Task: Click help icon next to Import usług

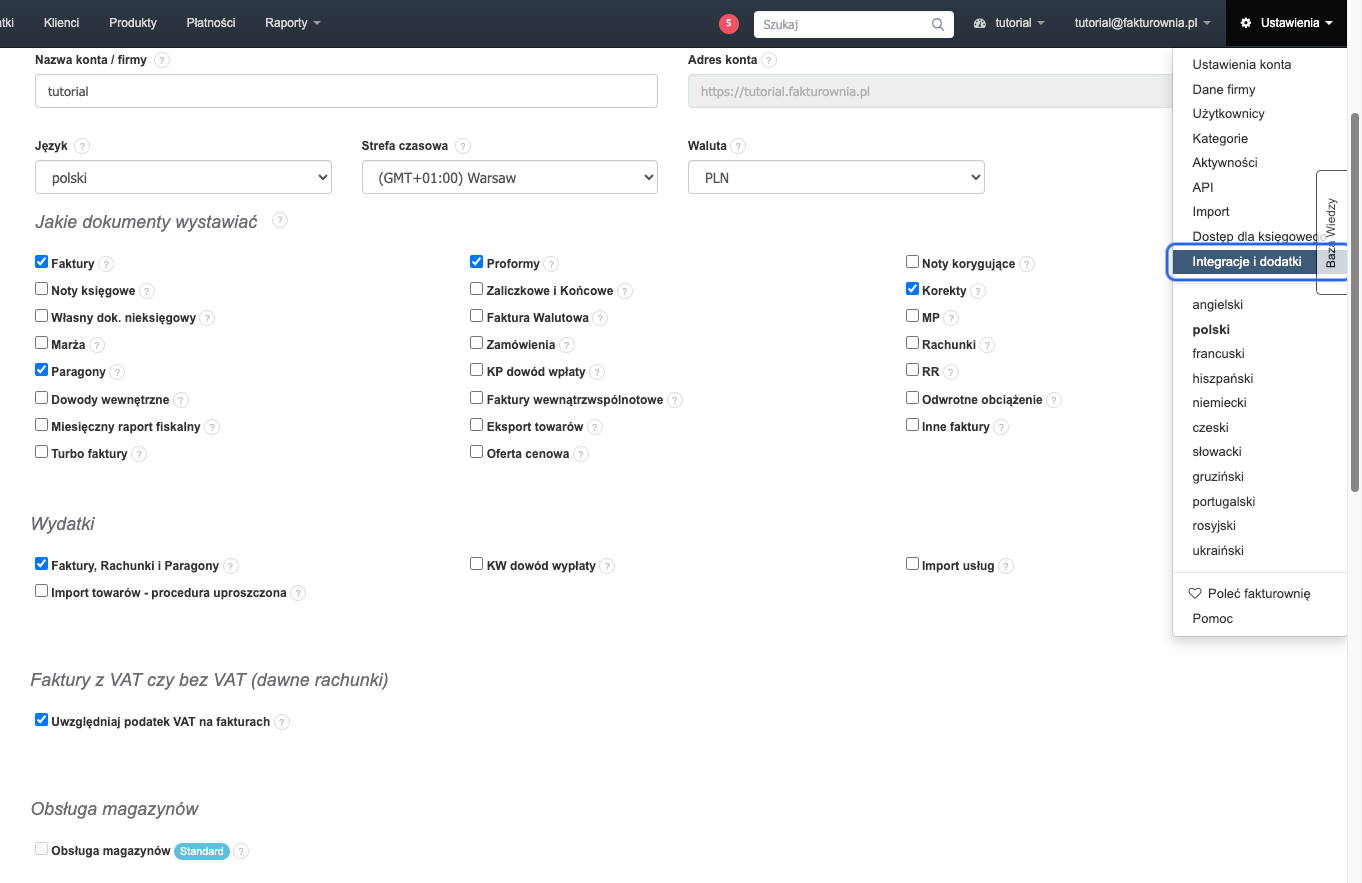Action: pyautogui.click(x=1006, y=566)
